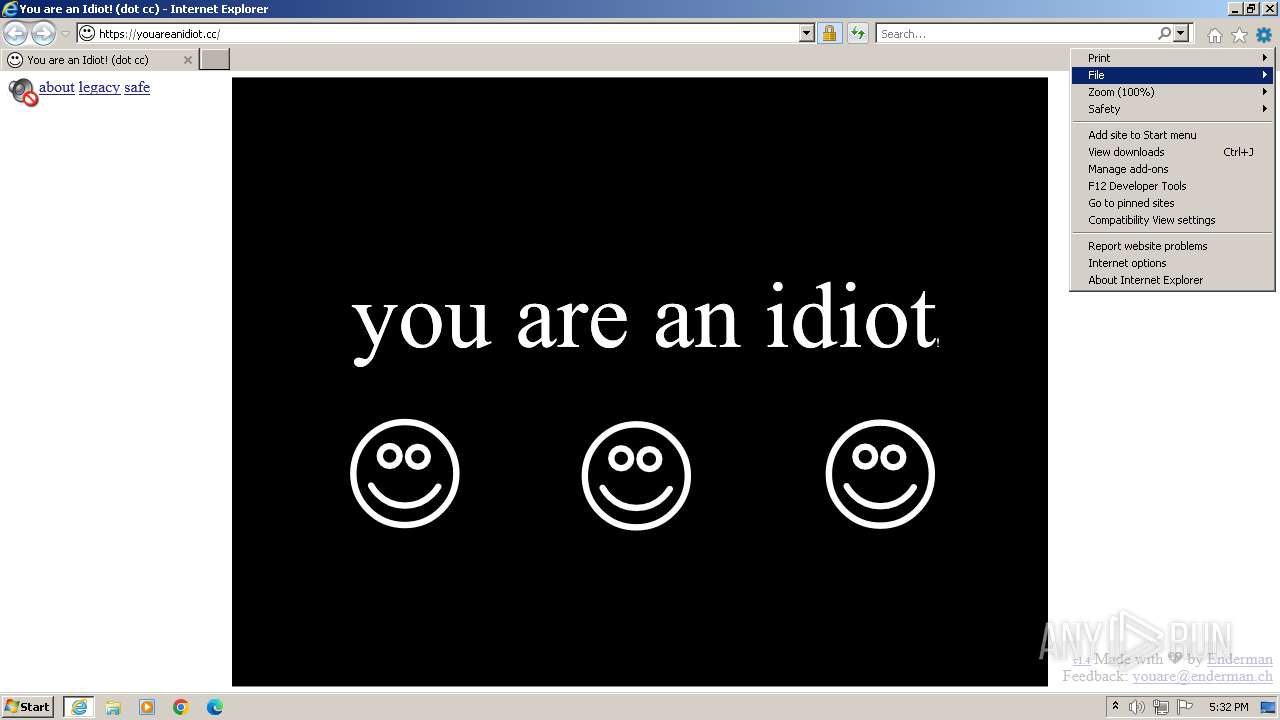The image size is (1280, 720).
Task: Focus the address bar URL field
Action: [x=447, y=34]
